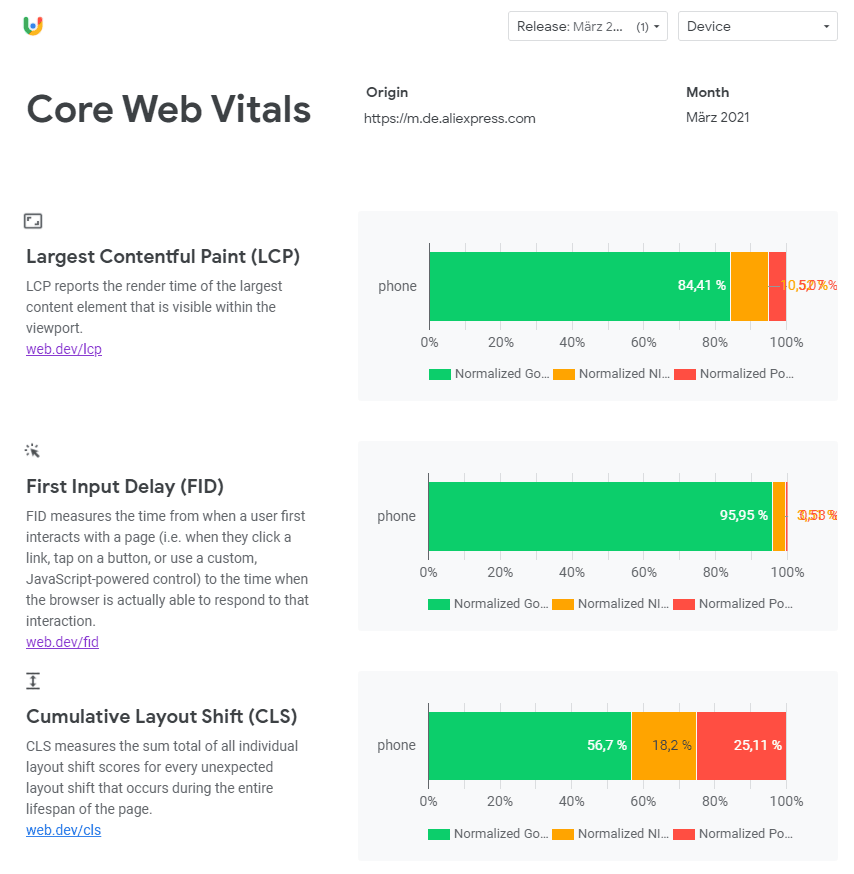Click green Good legend swatch in CLS chart
Image resolution: width=854 pixels, height=874 pixels.
(439, 834)
